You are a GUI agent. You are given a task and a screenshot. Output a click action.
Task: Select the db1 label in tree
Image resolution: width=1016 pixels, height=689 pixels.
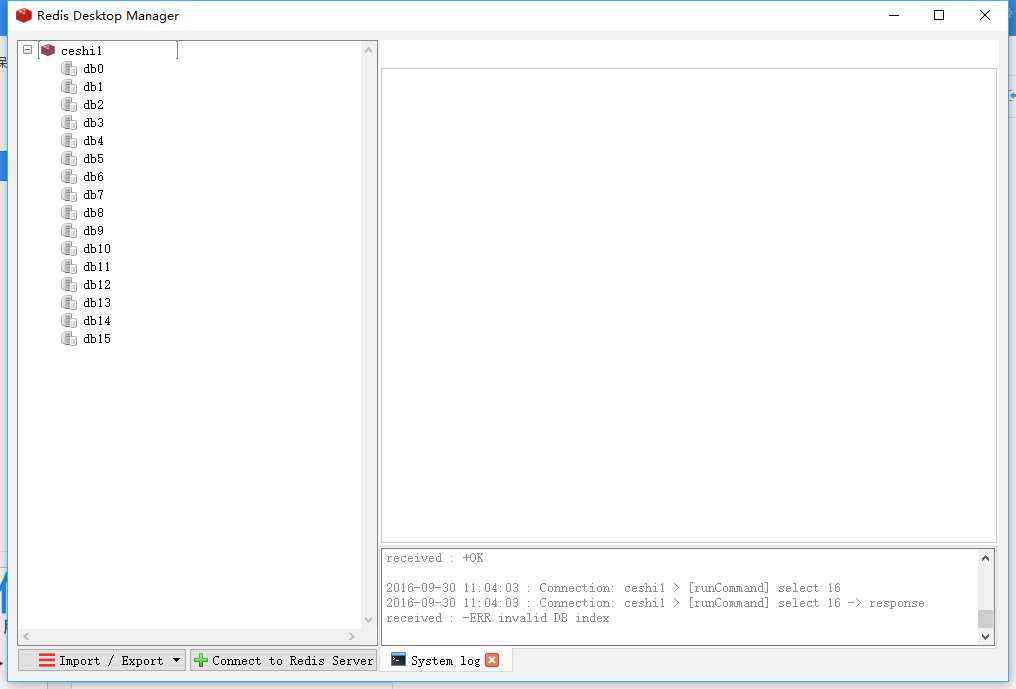(x=93, y=87)
